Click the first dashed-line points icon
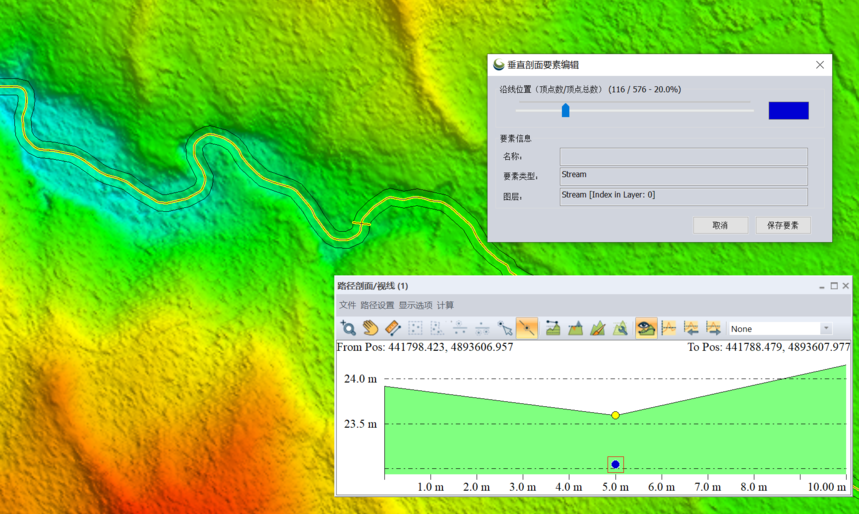The height and width of the screenshot is (514, 859). (460, 328)
